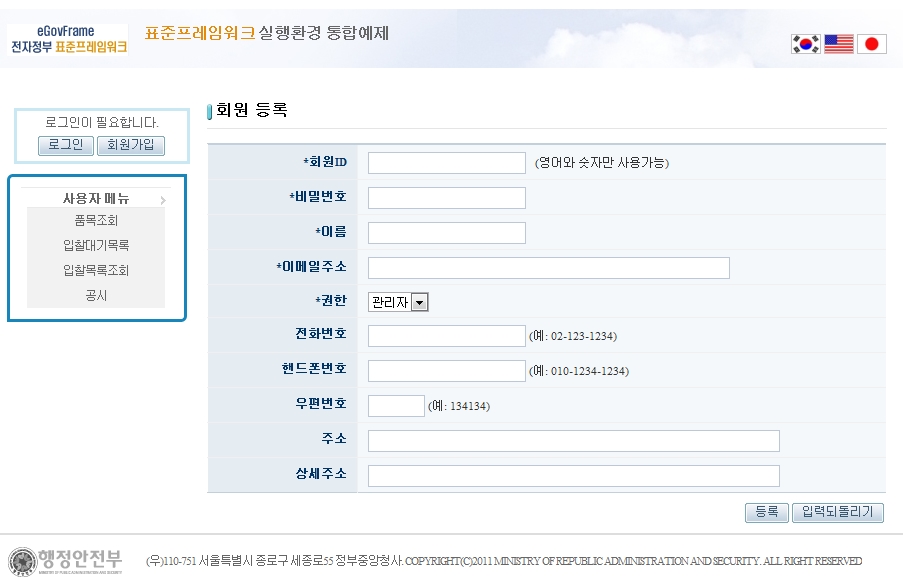Click the United States flag icon
This screenshot has height=579, width=903.
coord(838,44)
